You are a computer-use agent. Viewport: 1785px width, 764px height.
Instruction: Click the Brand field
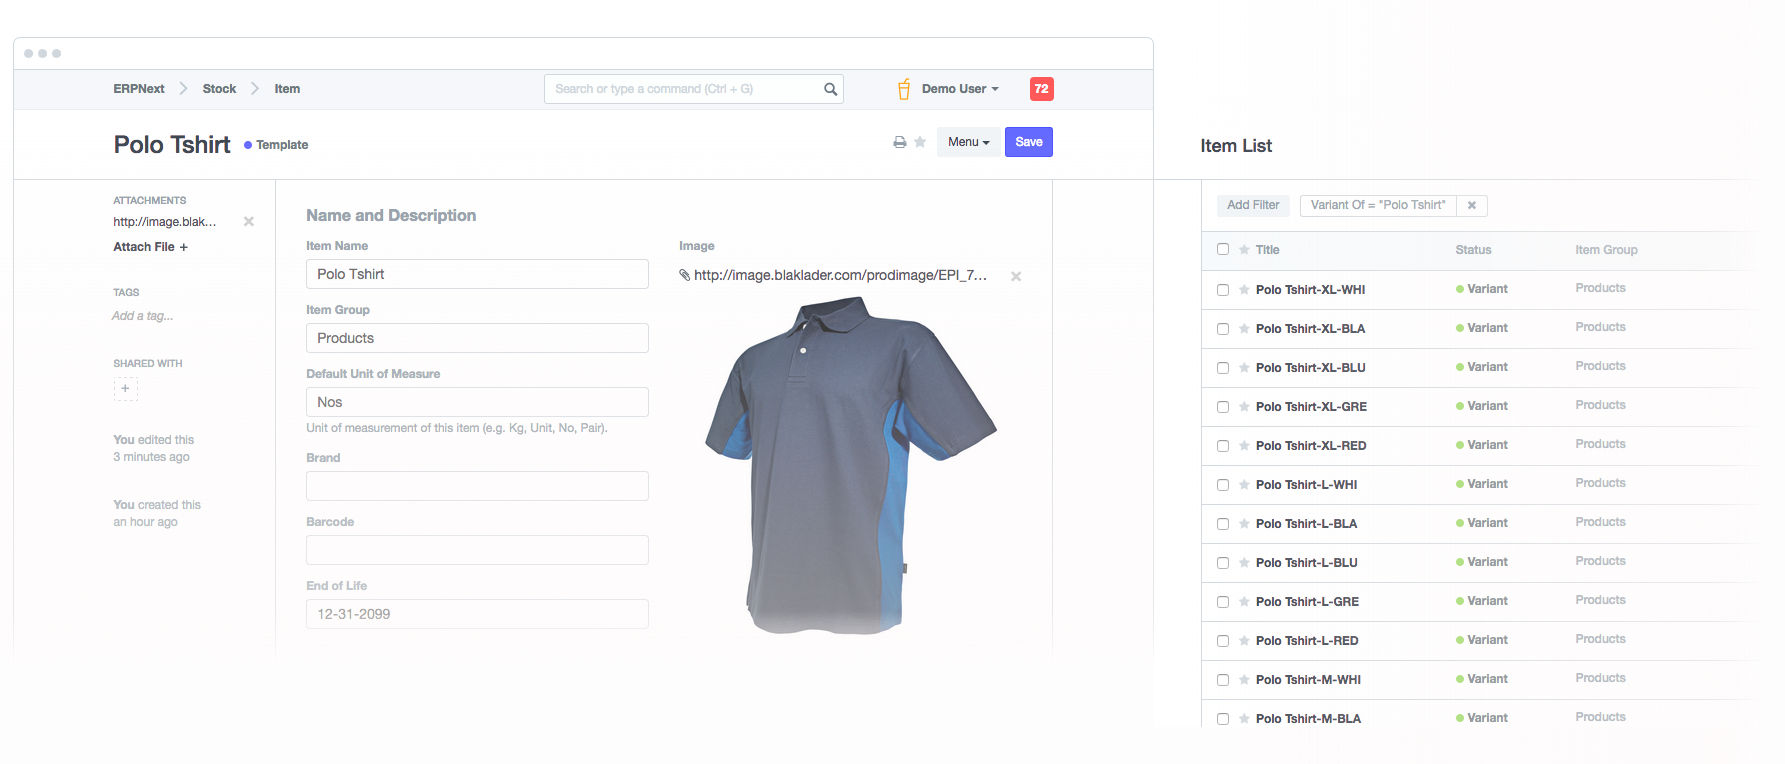(x=477, y=486)
